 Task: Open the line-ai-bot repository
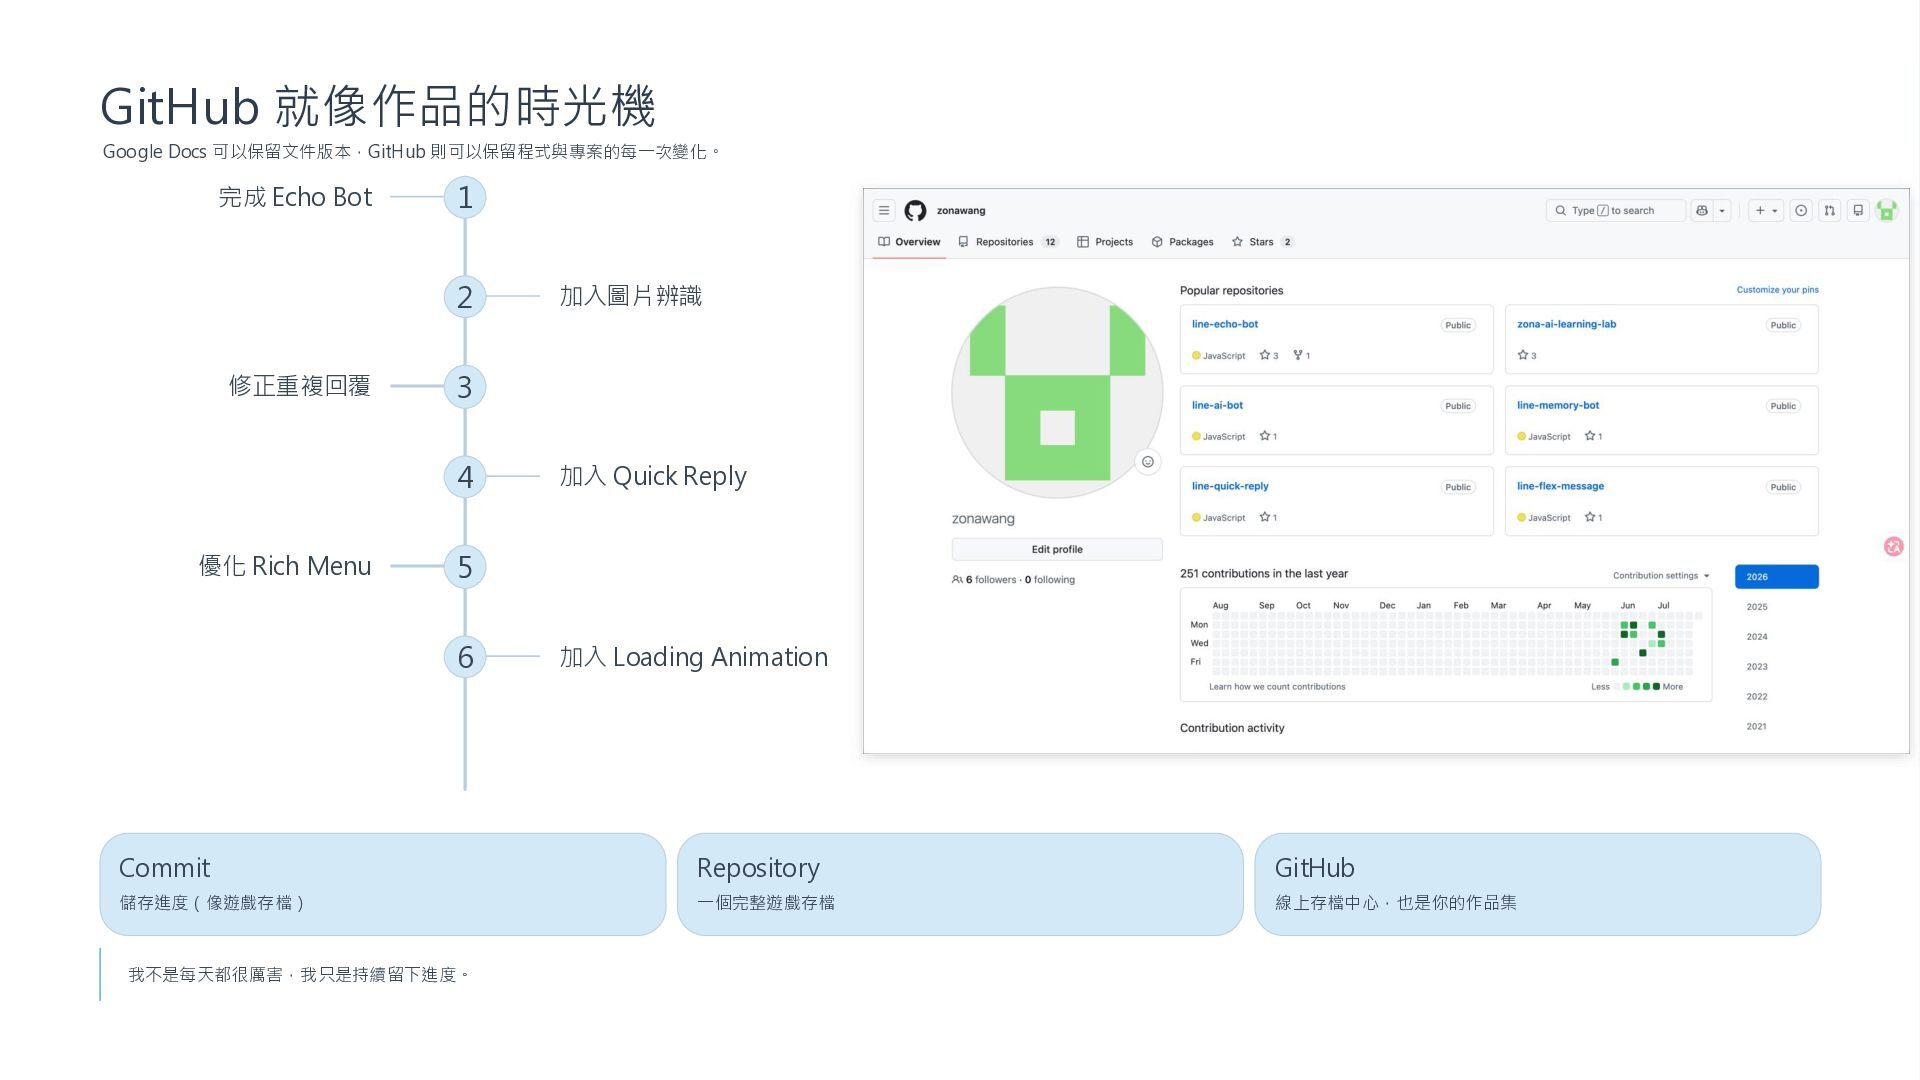point(1217,405)
